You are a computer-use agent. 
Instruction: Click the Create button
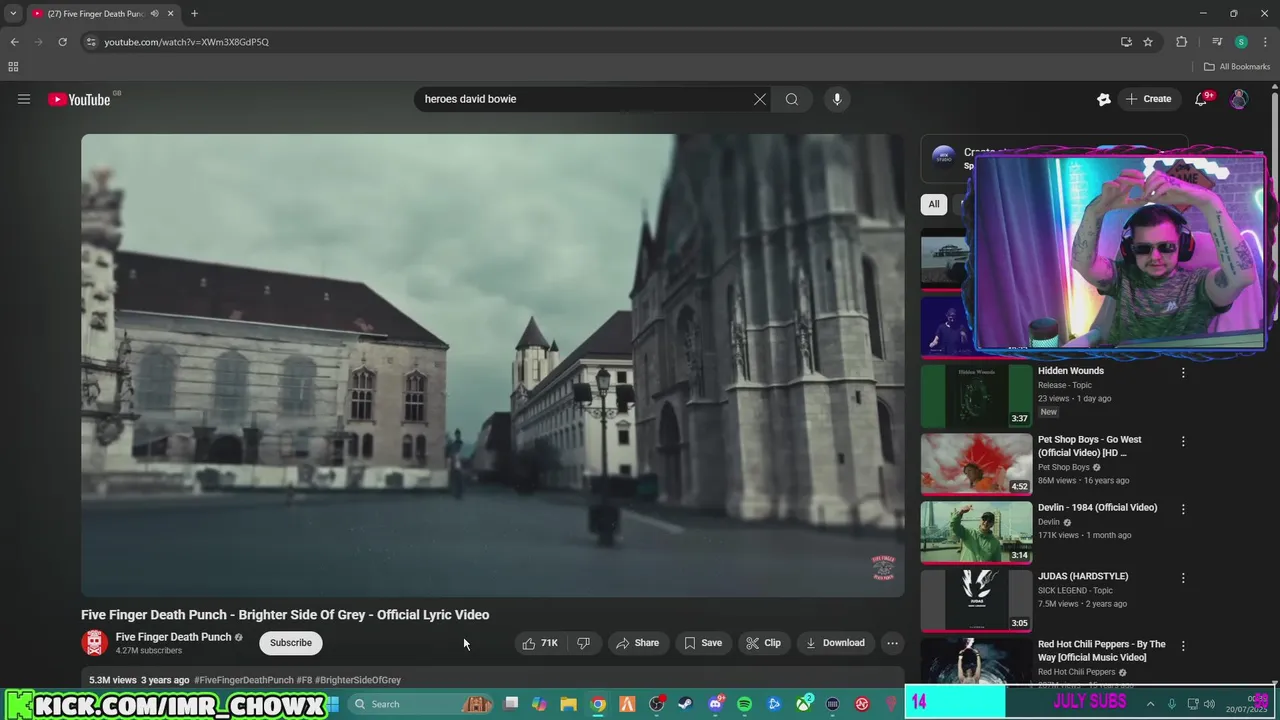tap(1148, 99)
